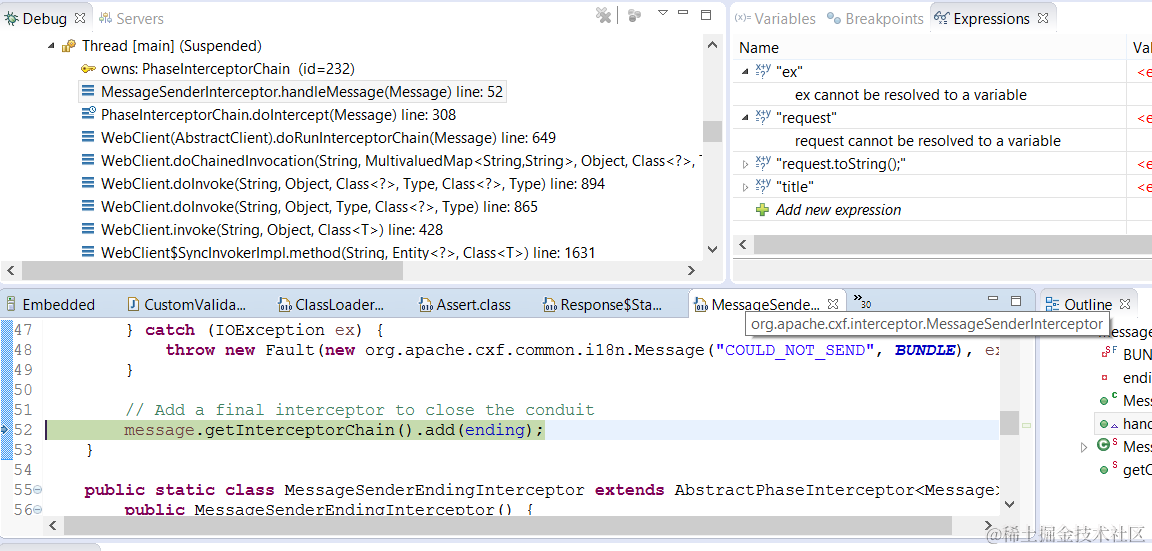Click Debug view scroll down arrow

(x=712, y=250)
